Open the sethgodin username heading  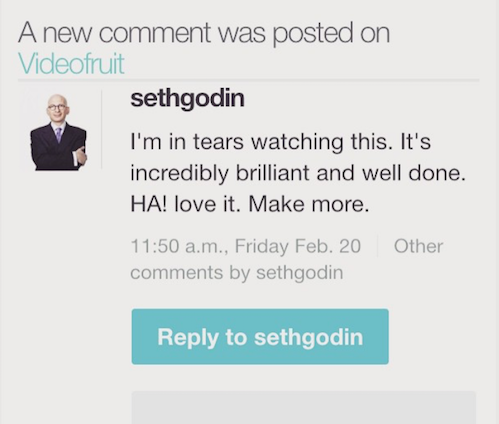187,99
